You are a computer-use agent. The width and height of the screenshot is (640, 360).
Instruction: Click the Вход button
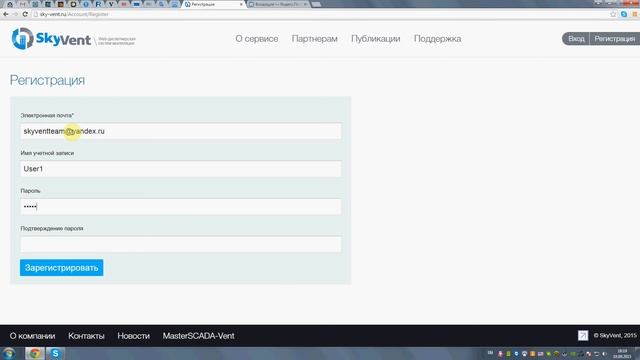point(576,39)
